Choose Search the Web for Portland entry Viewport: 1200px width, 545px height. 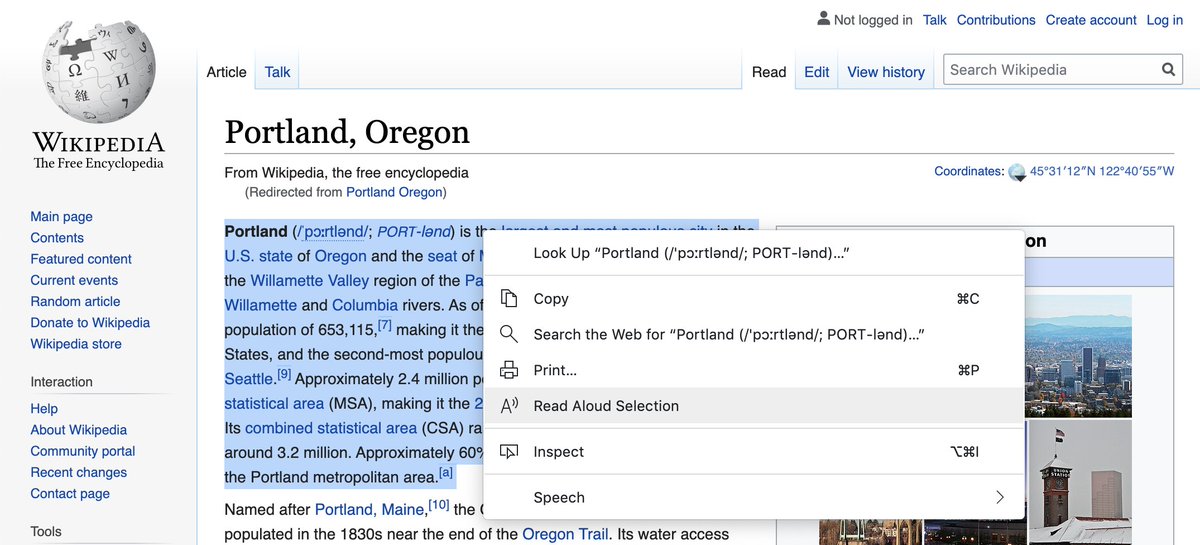(x=754, y=334)
